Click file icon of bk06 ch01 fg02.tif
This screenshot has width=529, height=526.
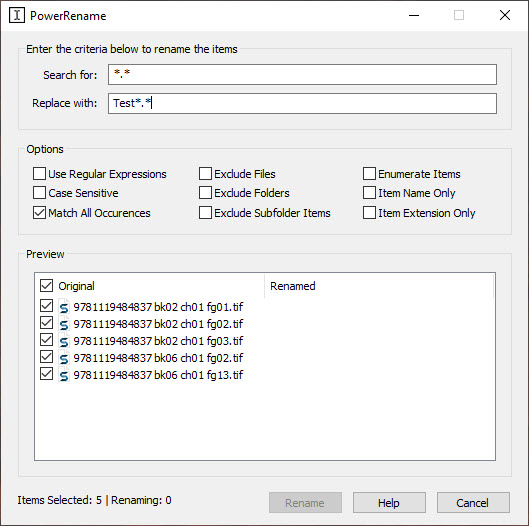[x=64, y=358]
